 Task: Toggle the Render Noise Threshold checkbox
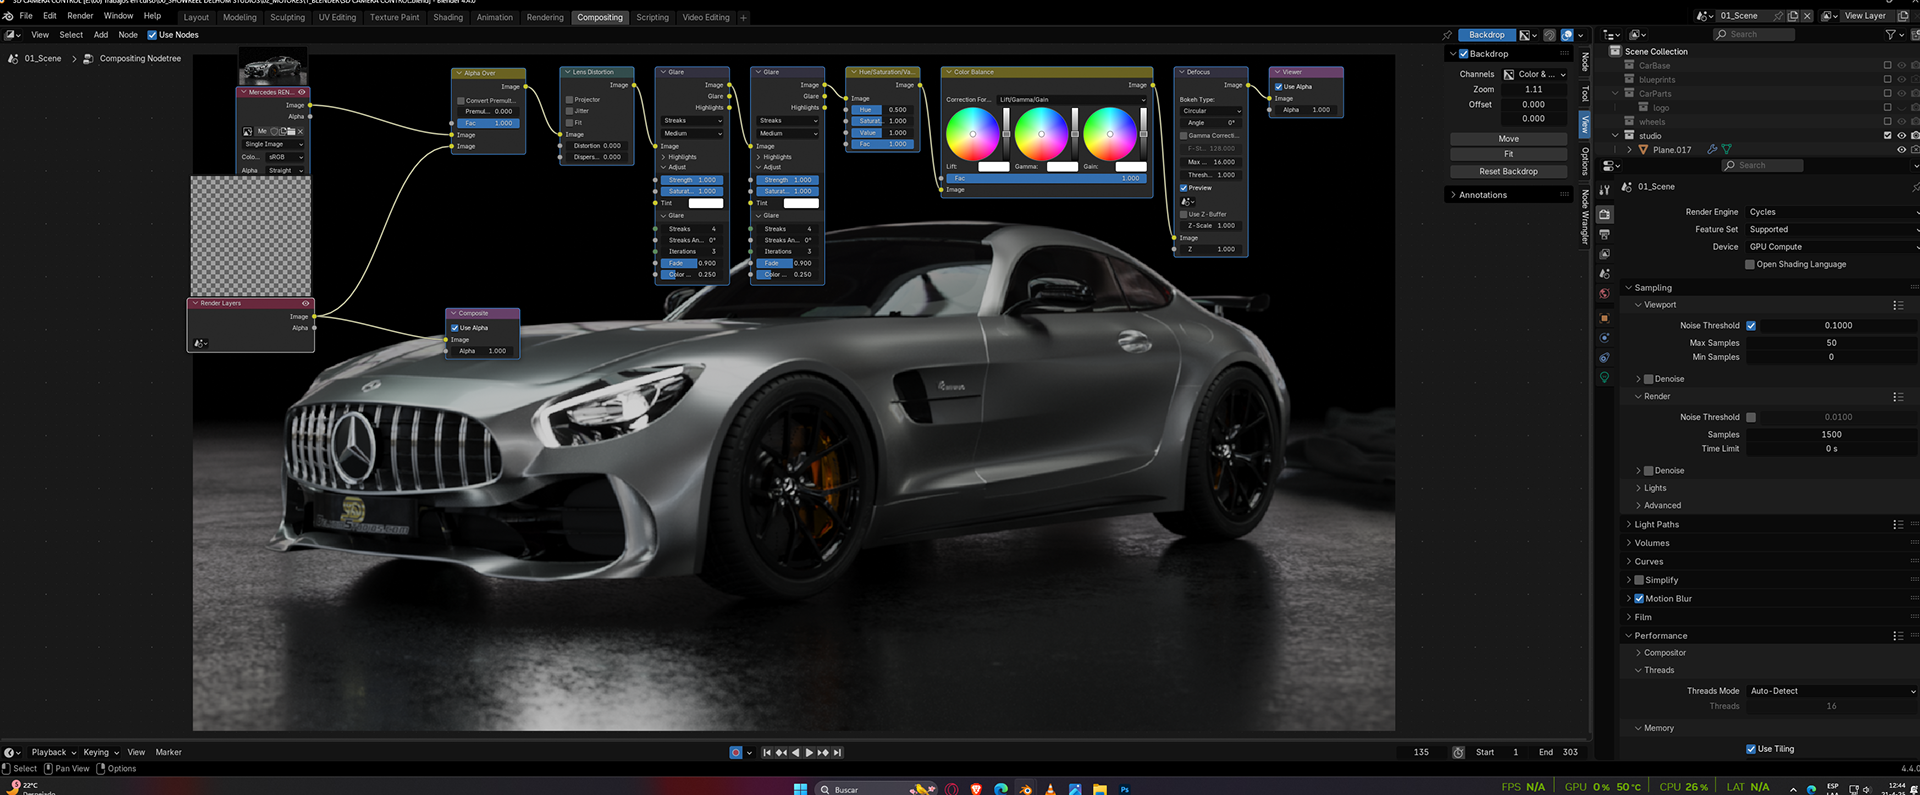tap(1751, 418)
